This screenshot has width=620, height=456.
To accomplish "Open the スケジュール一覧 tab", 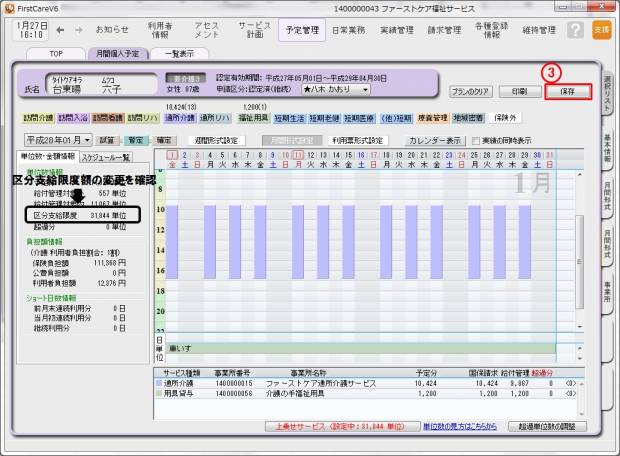I will pyautogui.click(x=106, y=157).
